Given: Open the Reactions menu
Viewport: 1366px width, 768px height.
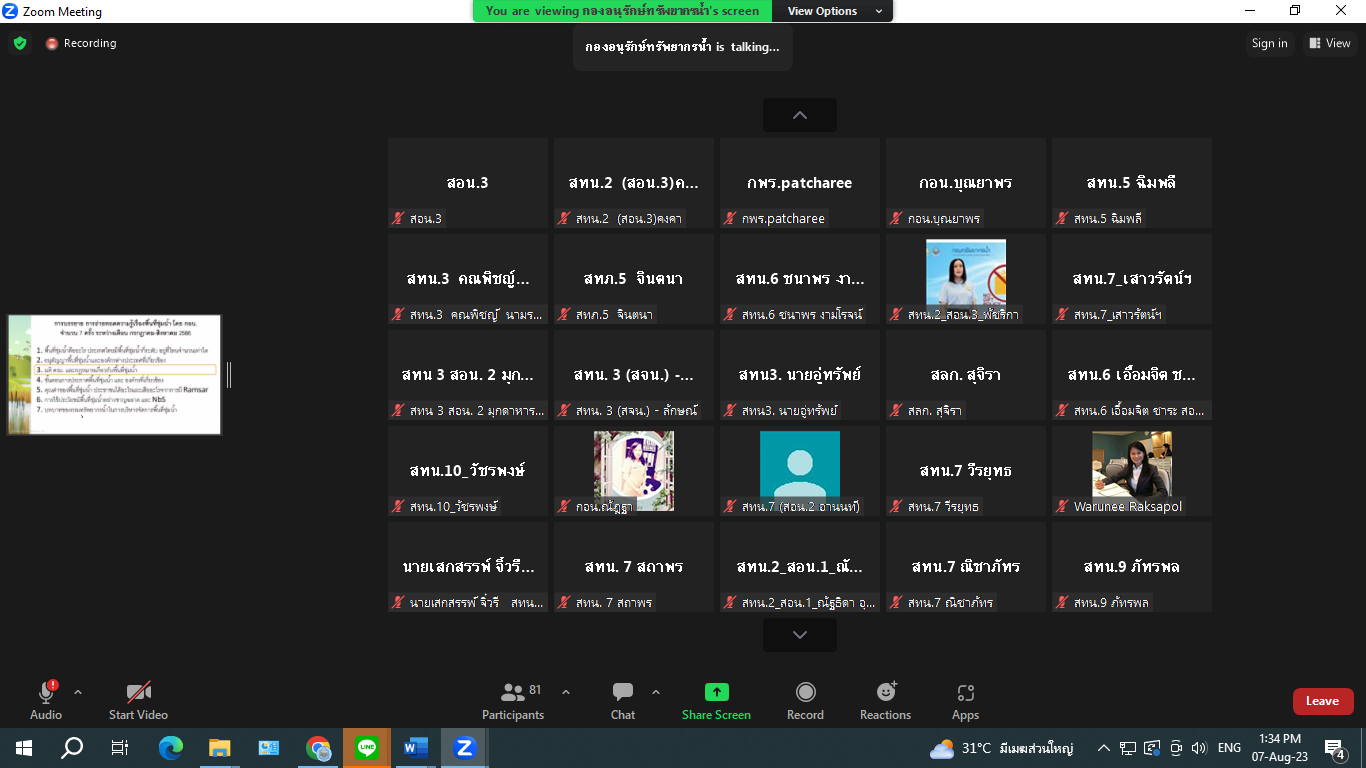Looking at the screenshot, I should tap(885, 701).
